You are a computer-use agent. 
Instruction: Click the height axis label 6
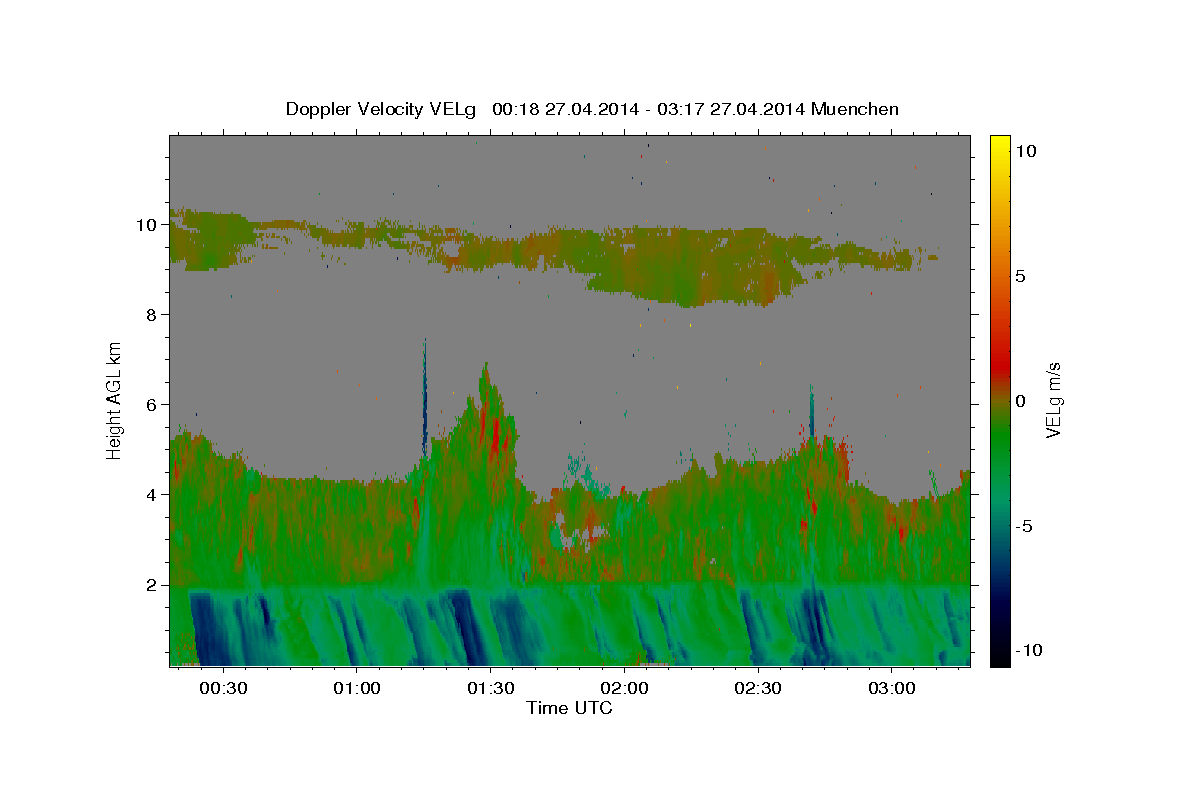coord(154,405)
